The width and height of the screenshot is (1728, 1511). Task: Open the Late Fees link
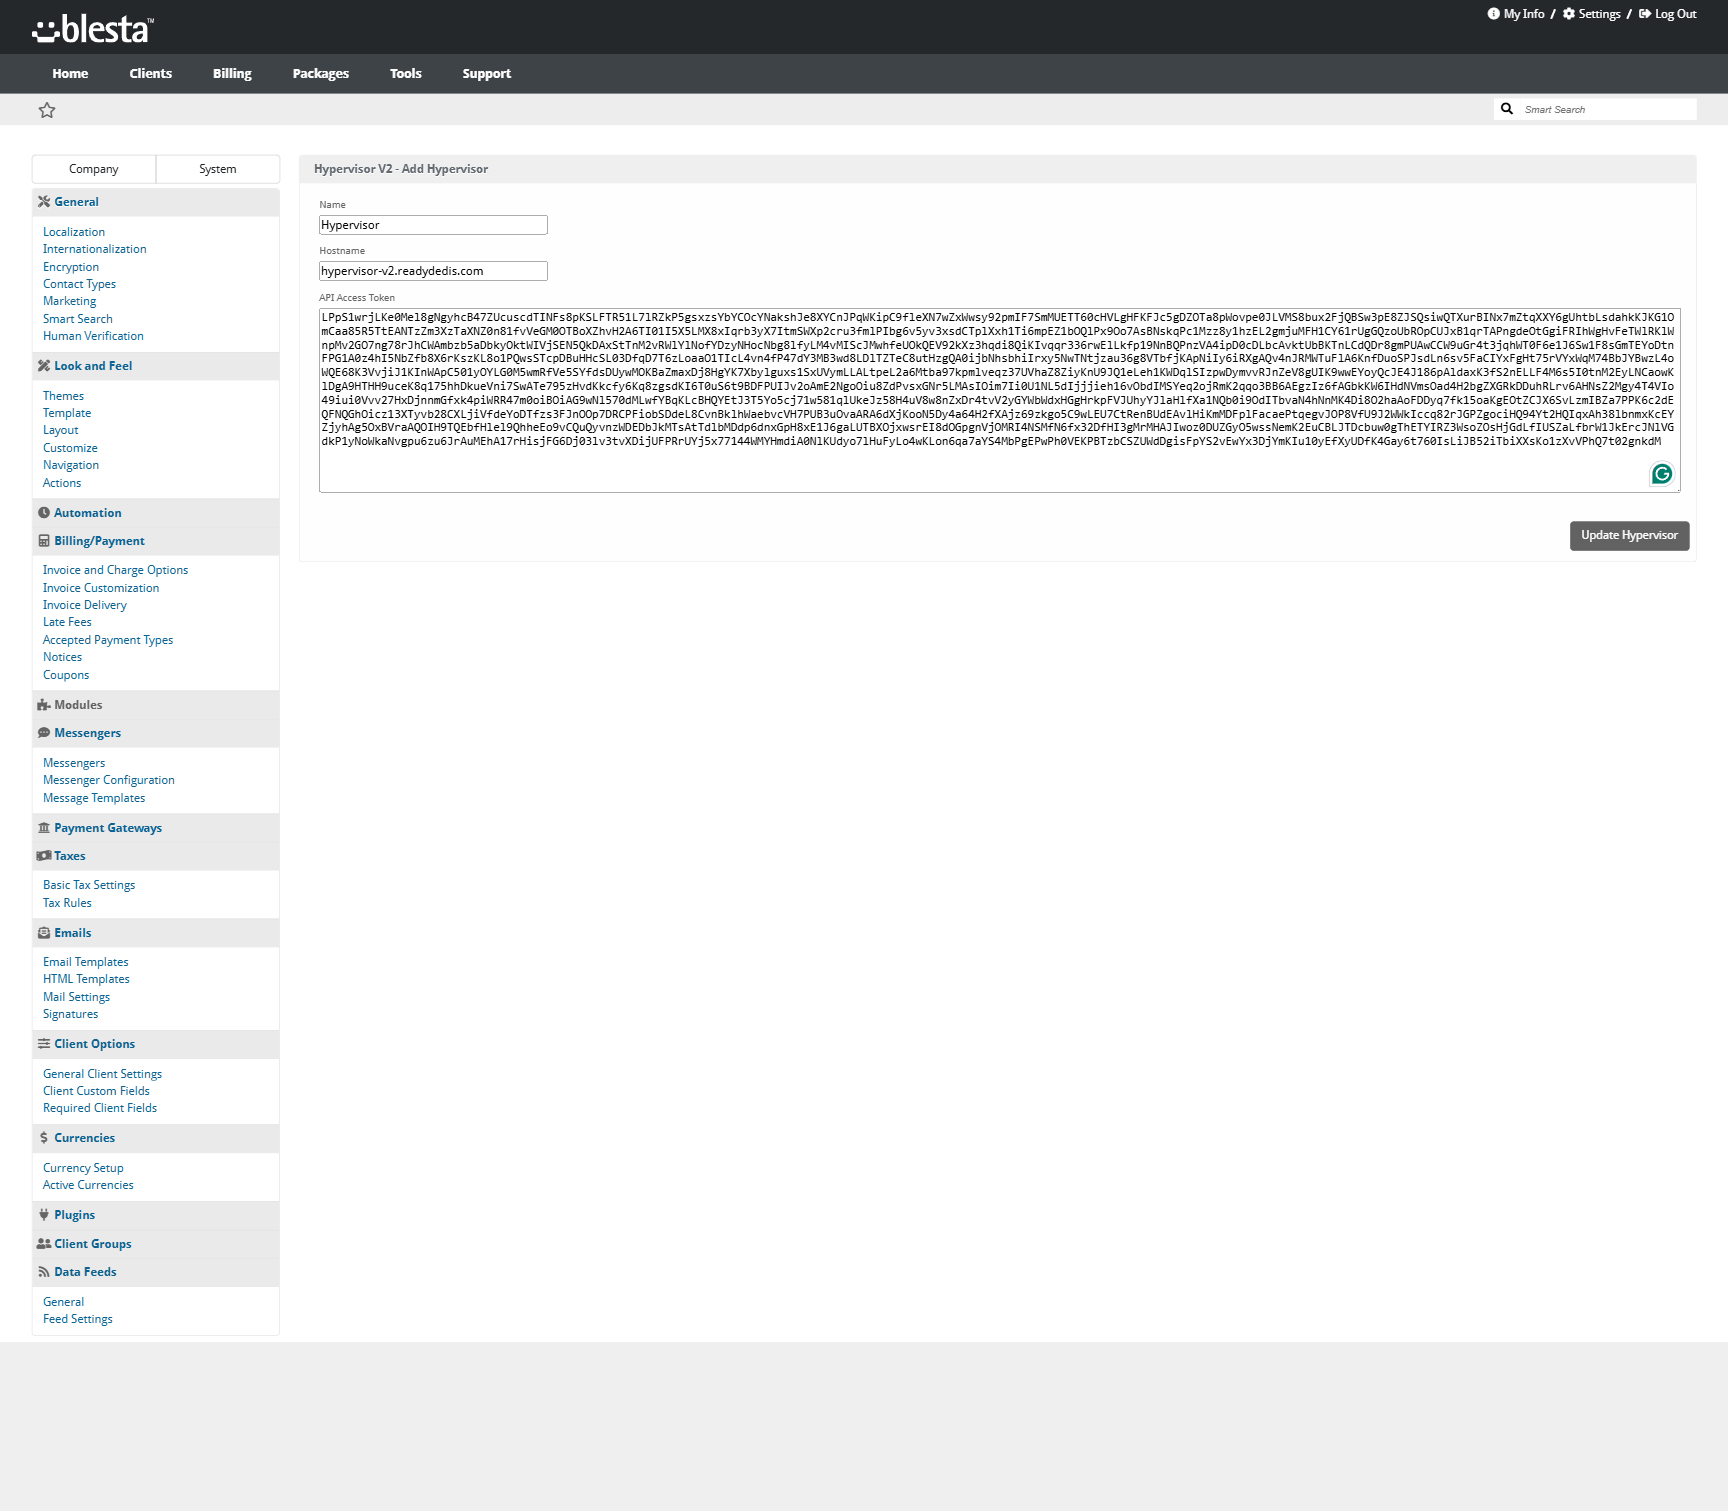tap(67, 622)
